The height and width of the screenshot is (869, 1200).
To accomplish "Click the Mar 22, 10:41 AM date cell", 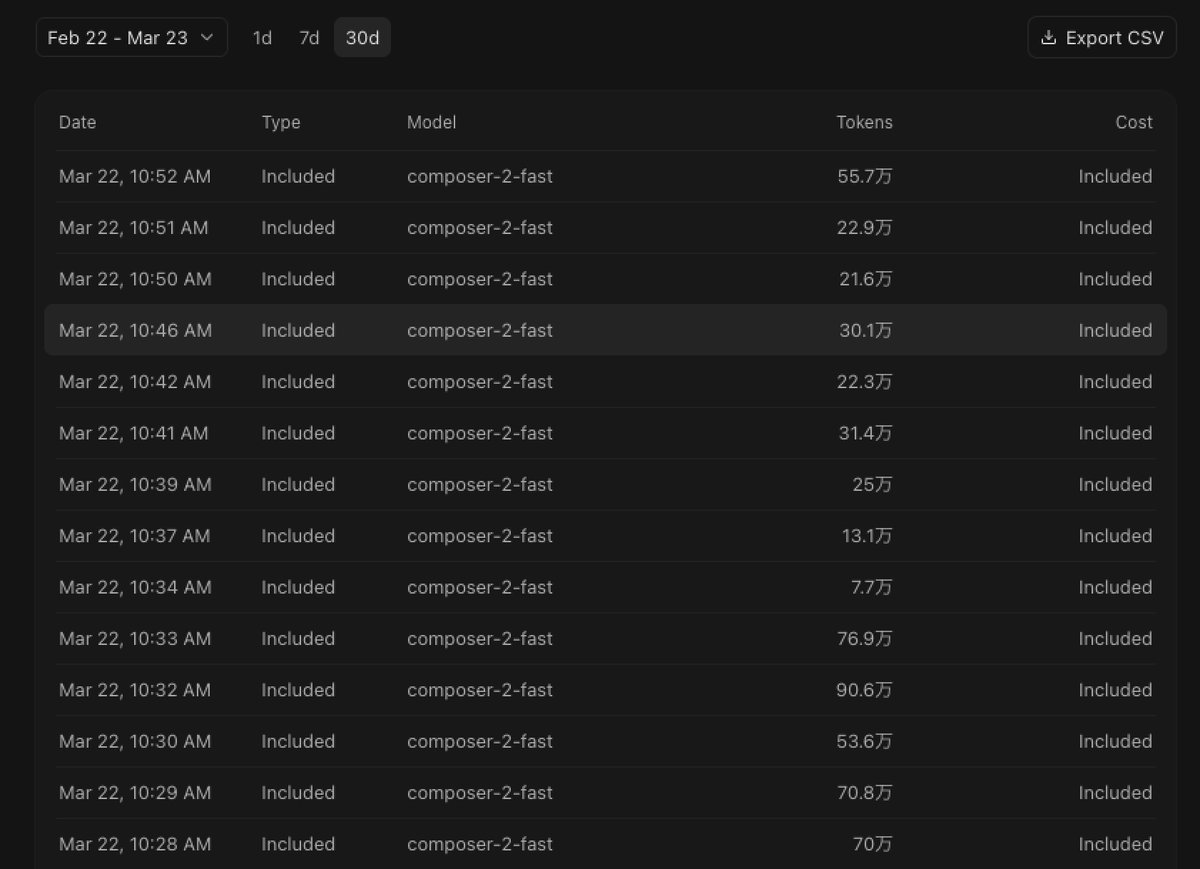I will 134,433.
